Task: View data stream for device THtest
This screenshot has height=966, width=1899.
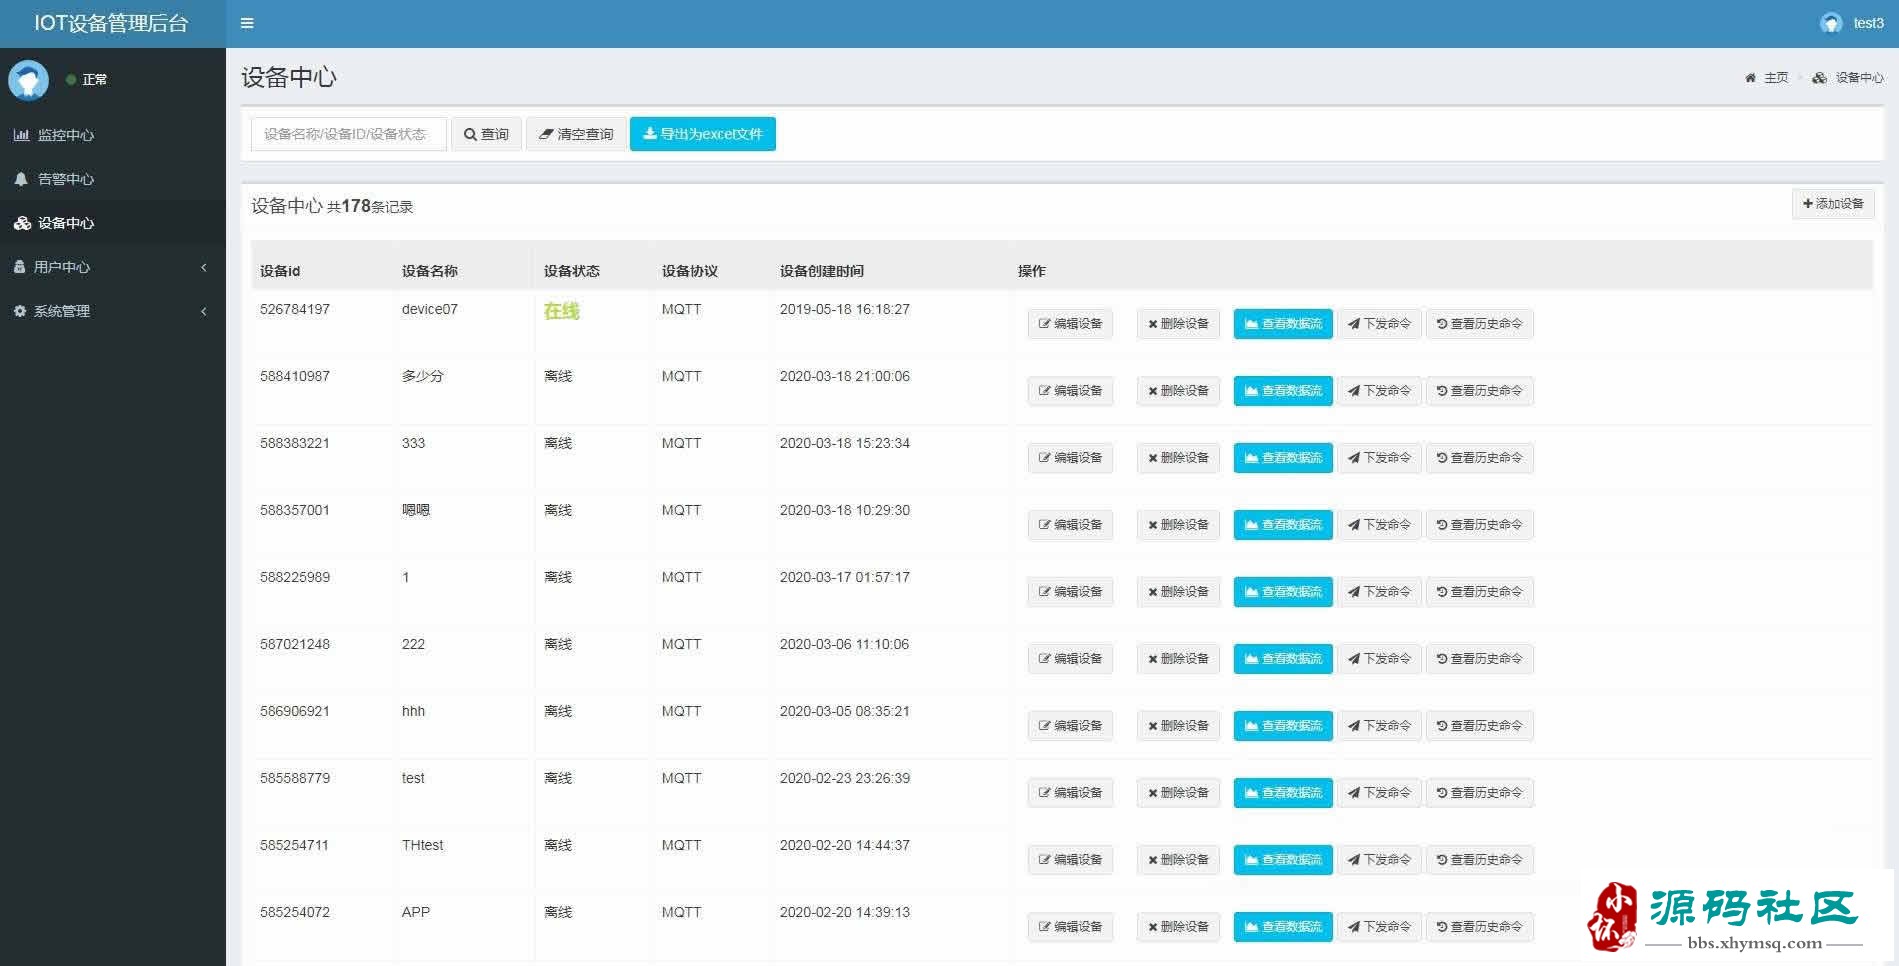Action: point(1283,860)
